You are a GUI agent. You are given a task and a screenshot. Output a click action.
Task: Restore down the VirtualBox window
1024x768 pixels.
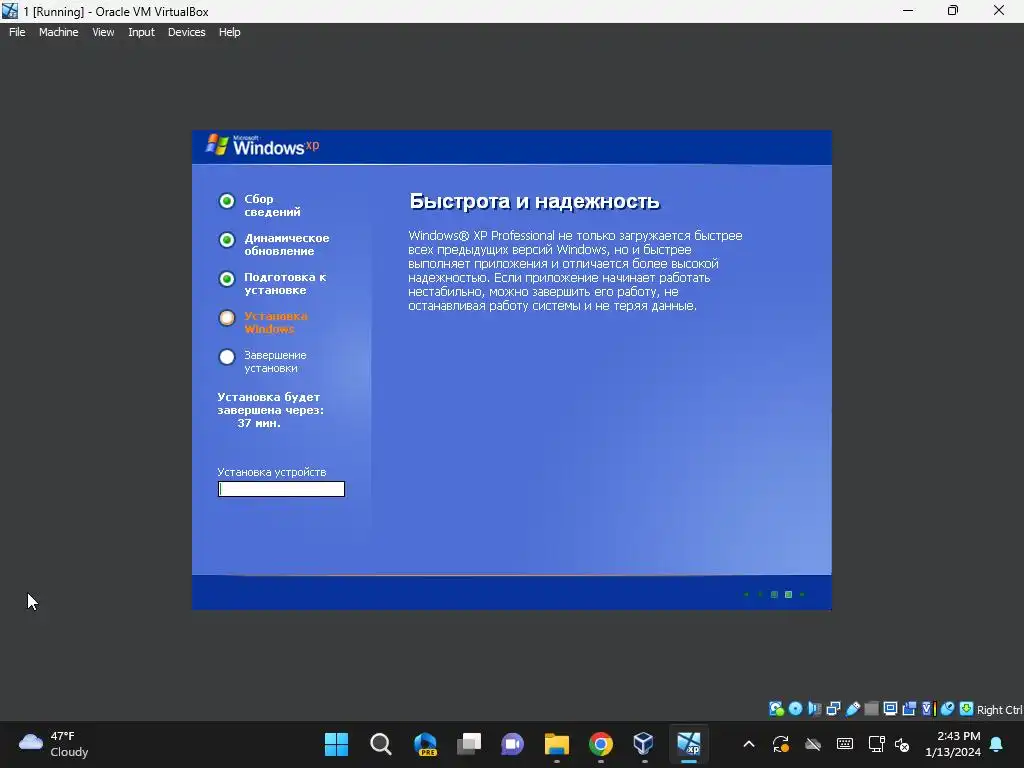[953, 10]
